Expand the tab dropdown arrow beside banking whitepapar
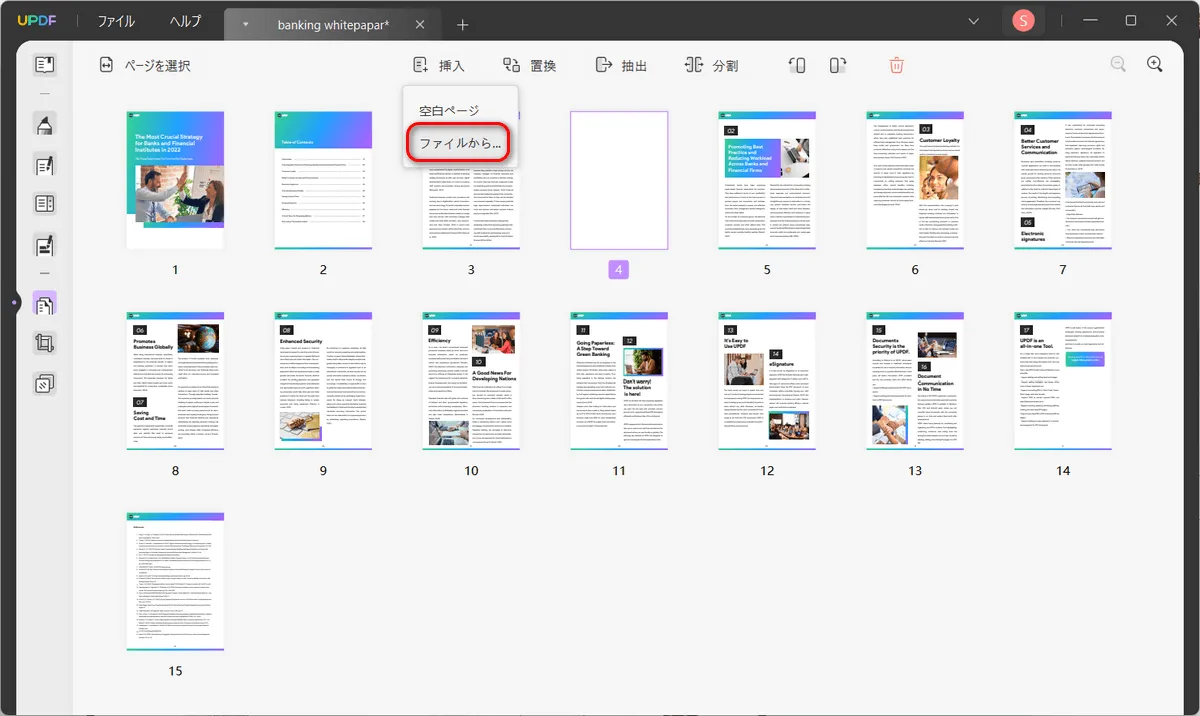Screen dimensions: 1200x716 coord(246,24)
